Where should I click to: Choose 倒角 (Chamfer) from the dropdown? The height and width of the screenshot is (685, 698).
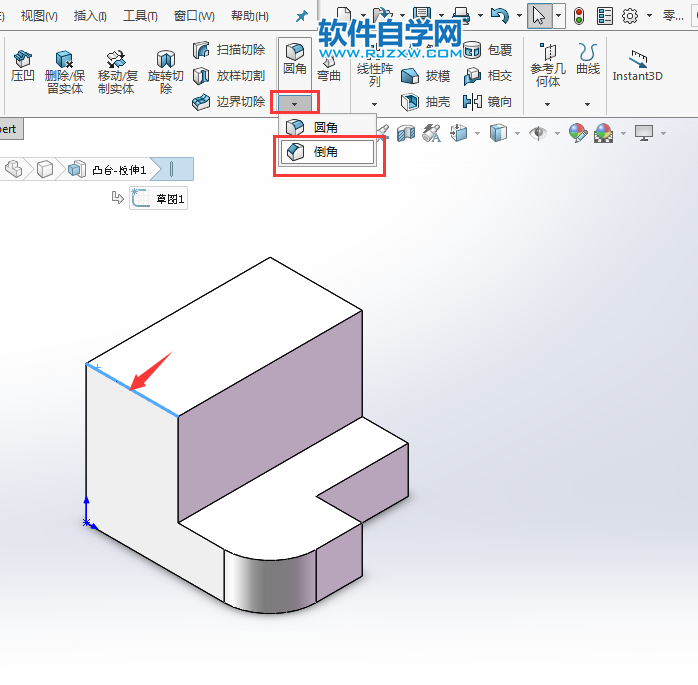(327, 152)
